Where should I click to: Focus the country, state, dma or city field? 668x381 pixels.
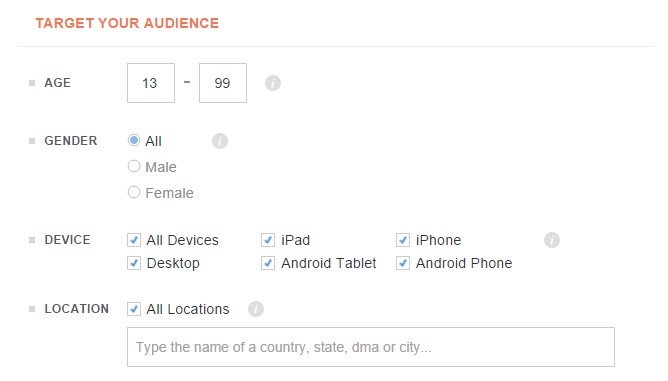(371, 347)
